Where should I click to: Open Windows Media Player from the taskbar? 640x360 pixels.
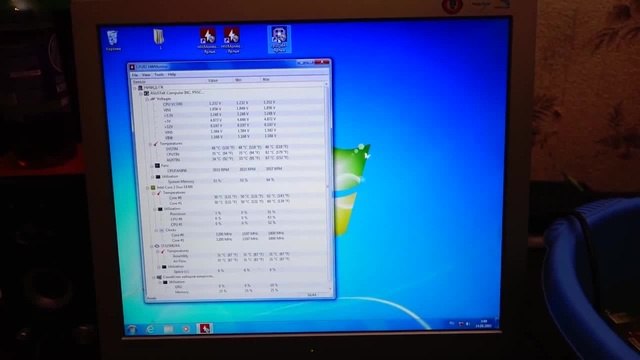click(x=186, y=329)
